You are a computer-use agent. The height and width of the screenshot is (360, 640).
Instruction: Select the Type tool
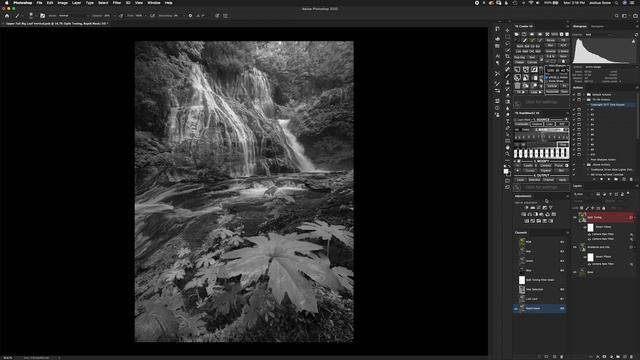point(507,121)
